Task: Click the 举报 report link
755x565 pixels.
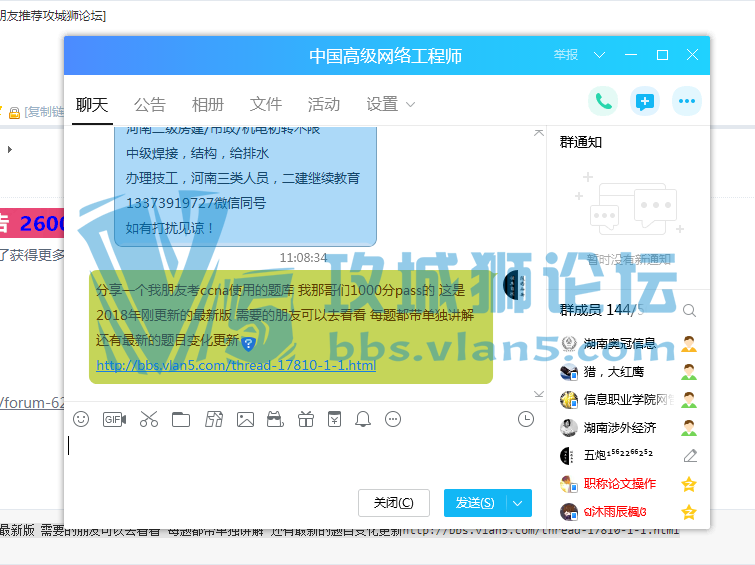Action: (566, 55)
